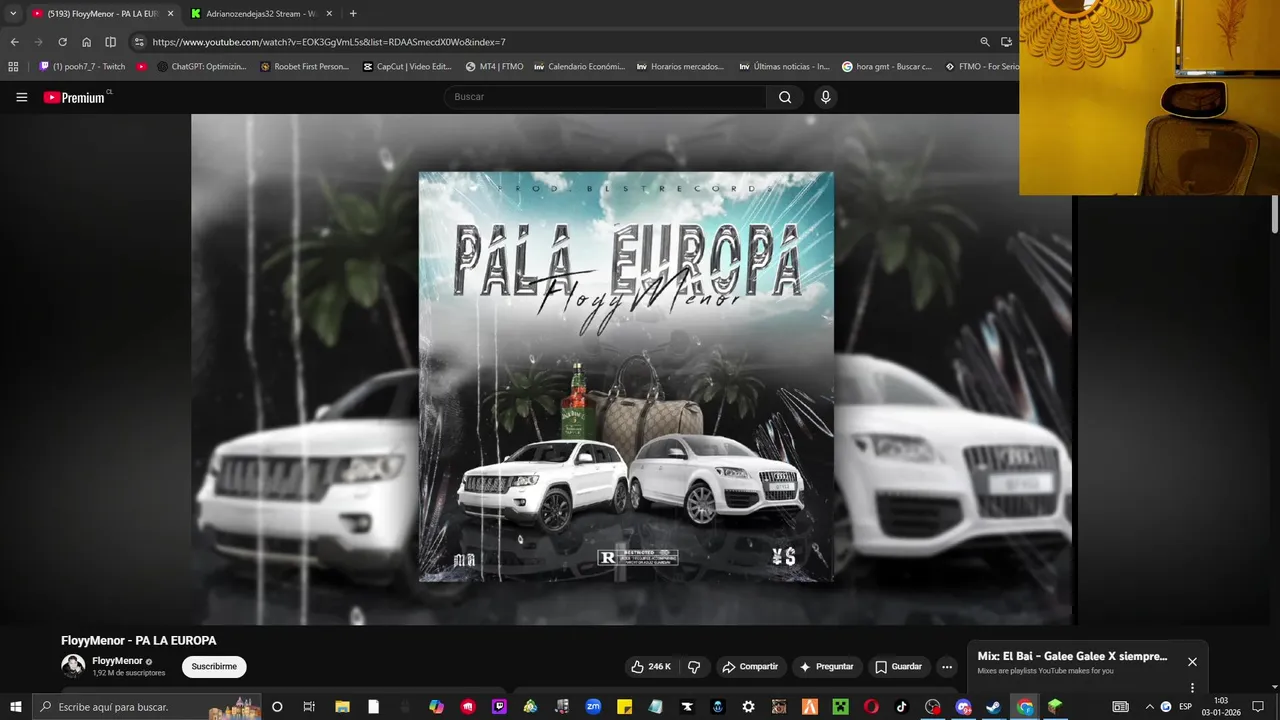
Task: Open Mix: El Bai - Galee Galee playlist title
Action: click(1072, 656)
